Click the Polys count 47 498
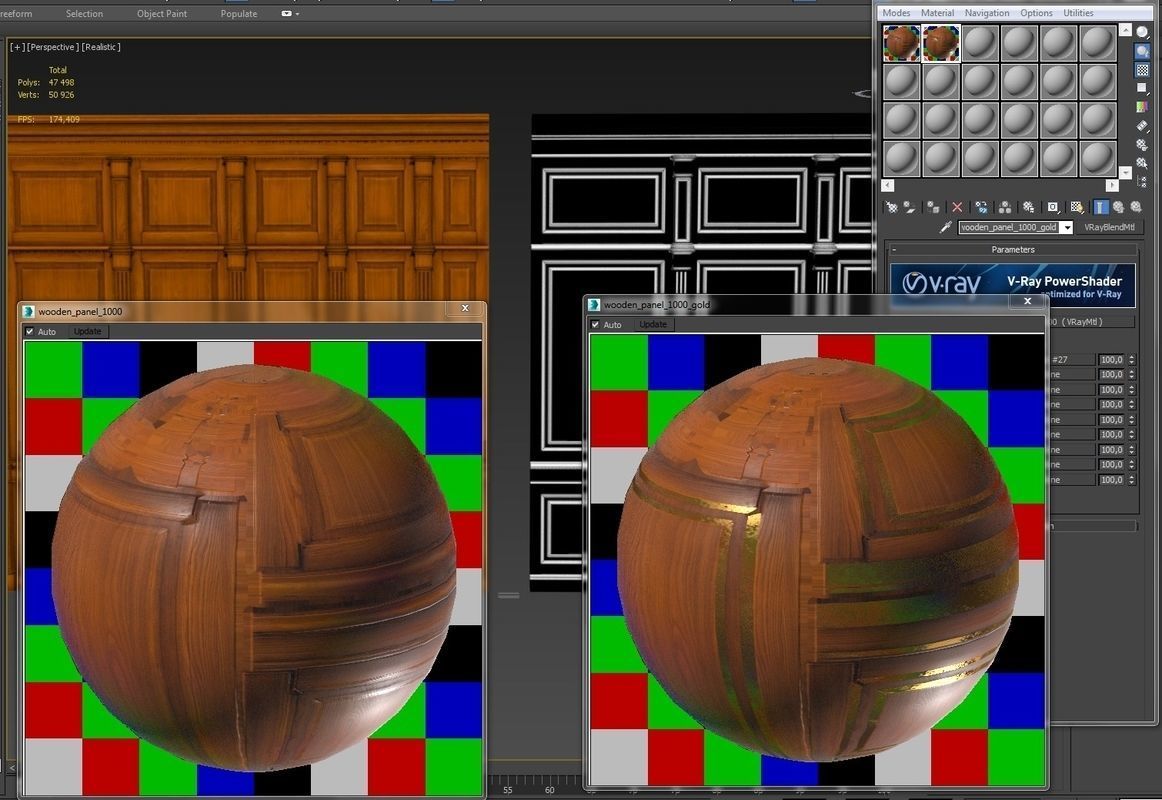Screen dimensions: 1162x800 pyautogui.click(x=62, y=82)
